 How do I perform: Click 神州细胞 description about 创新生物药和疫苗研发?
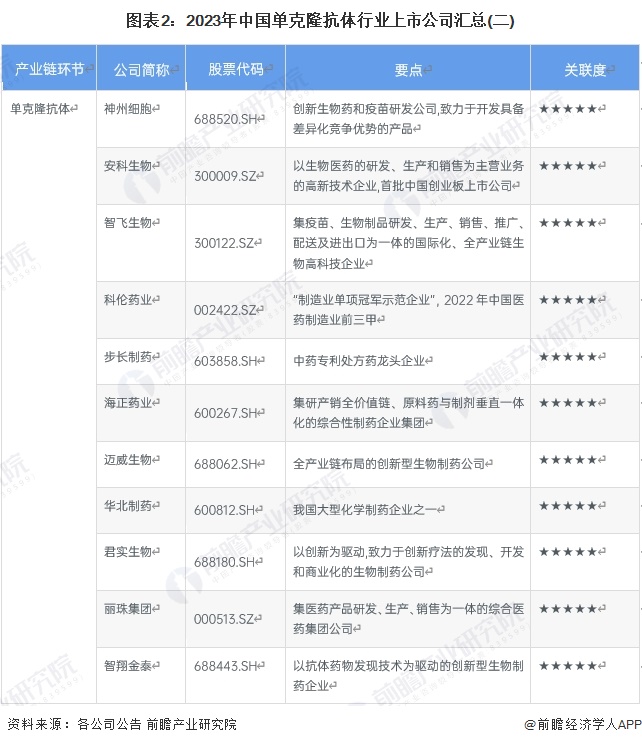(408, 119)
